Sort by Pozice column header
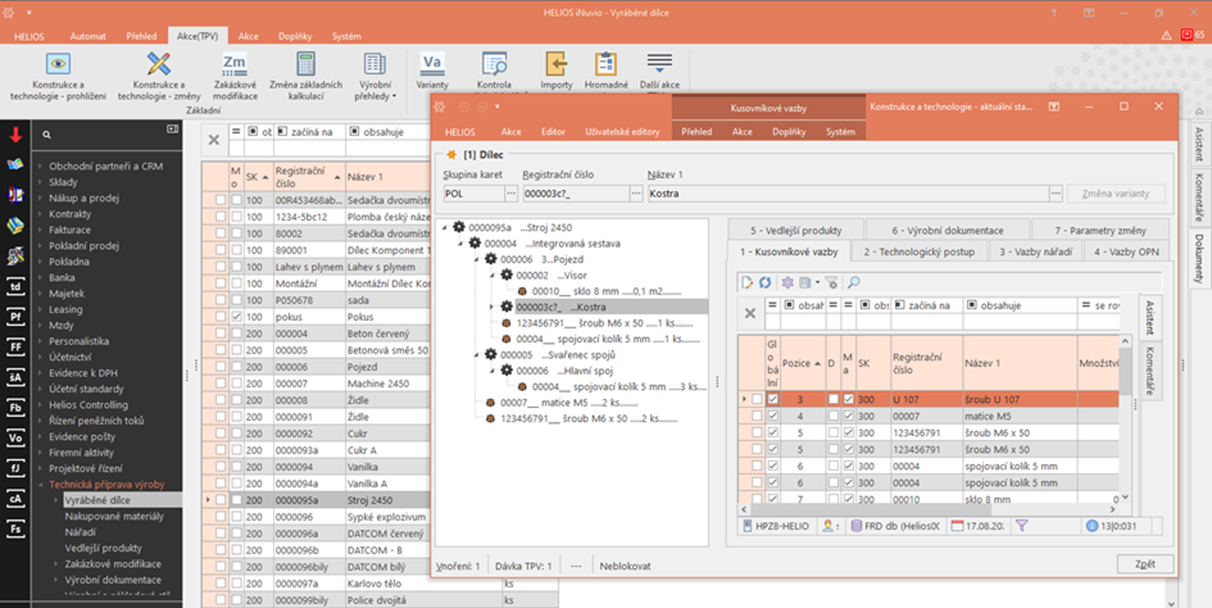The width and height of the screenshot is (1212, 608). pyautogui.click(x=800, y=363)
